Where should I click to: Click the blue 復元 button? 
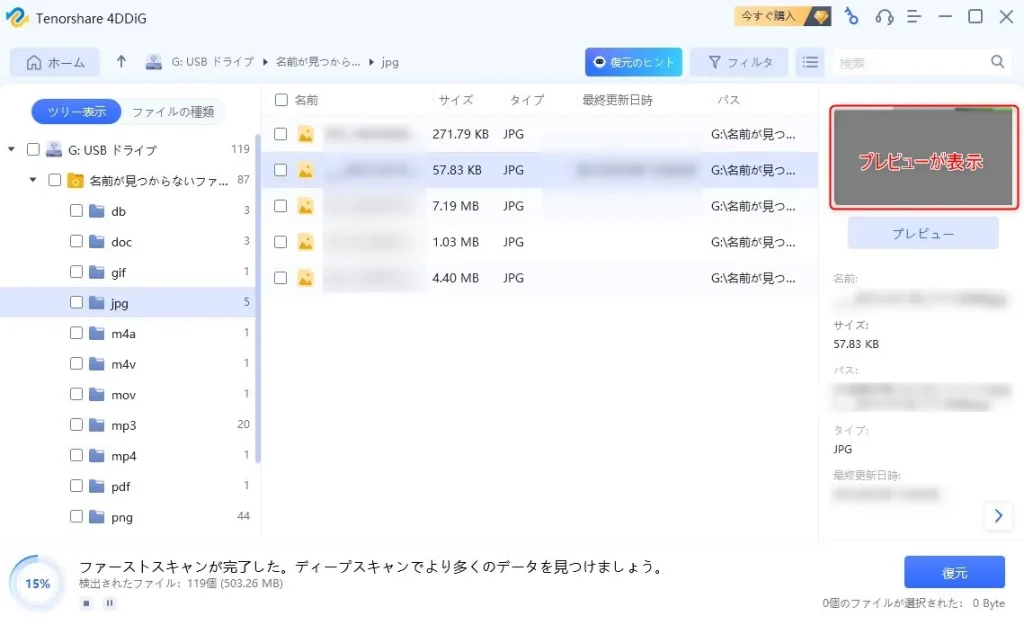tap(954, 573)
